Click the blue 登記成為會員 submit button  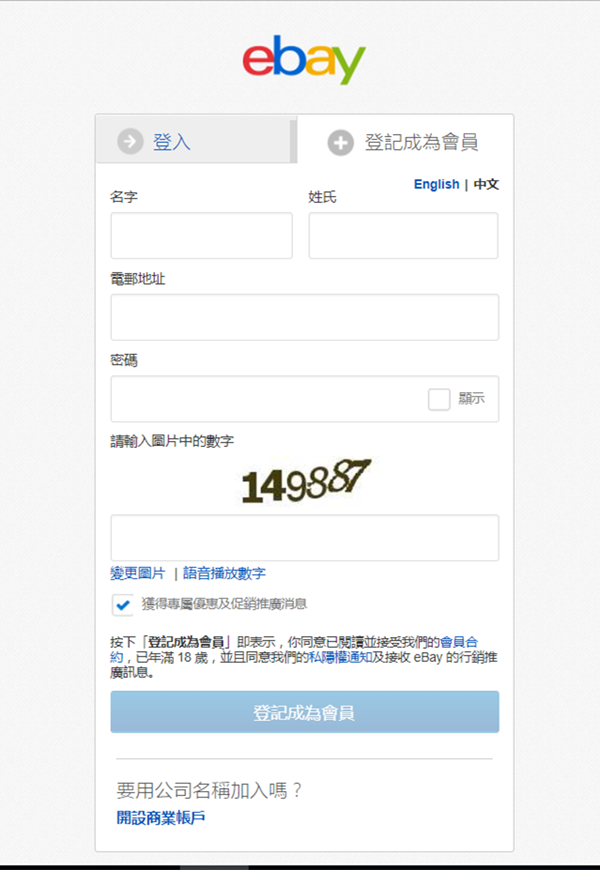pyautogui.click(x=305, y=712)
